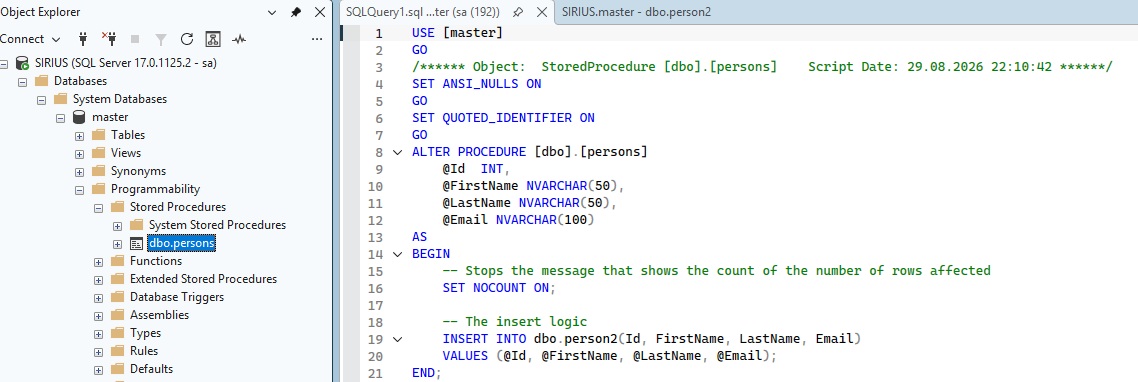Click the dbo.persons stored procedure icon
Screen dimensions: 1138x382
coord(136,243)
